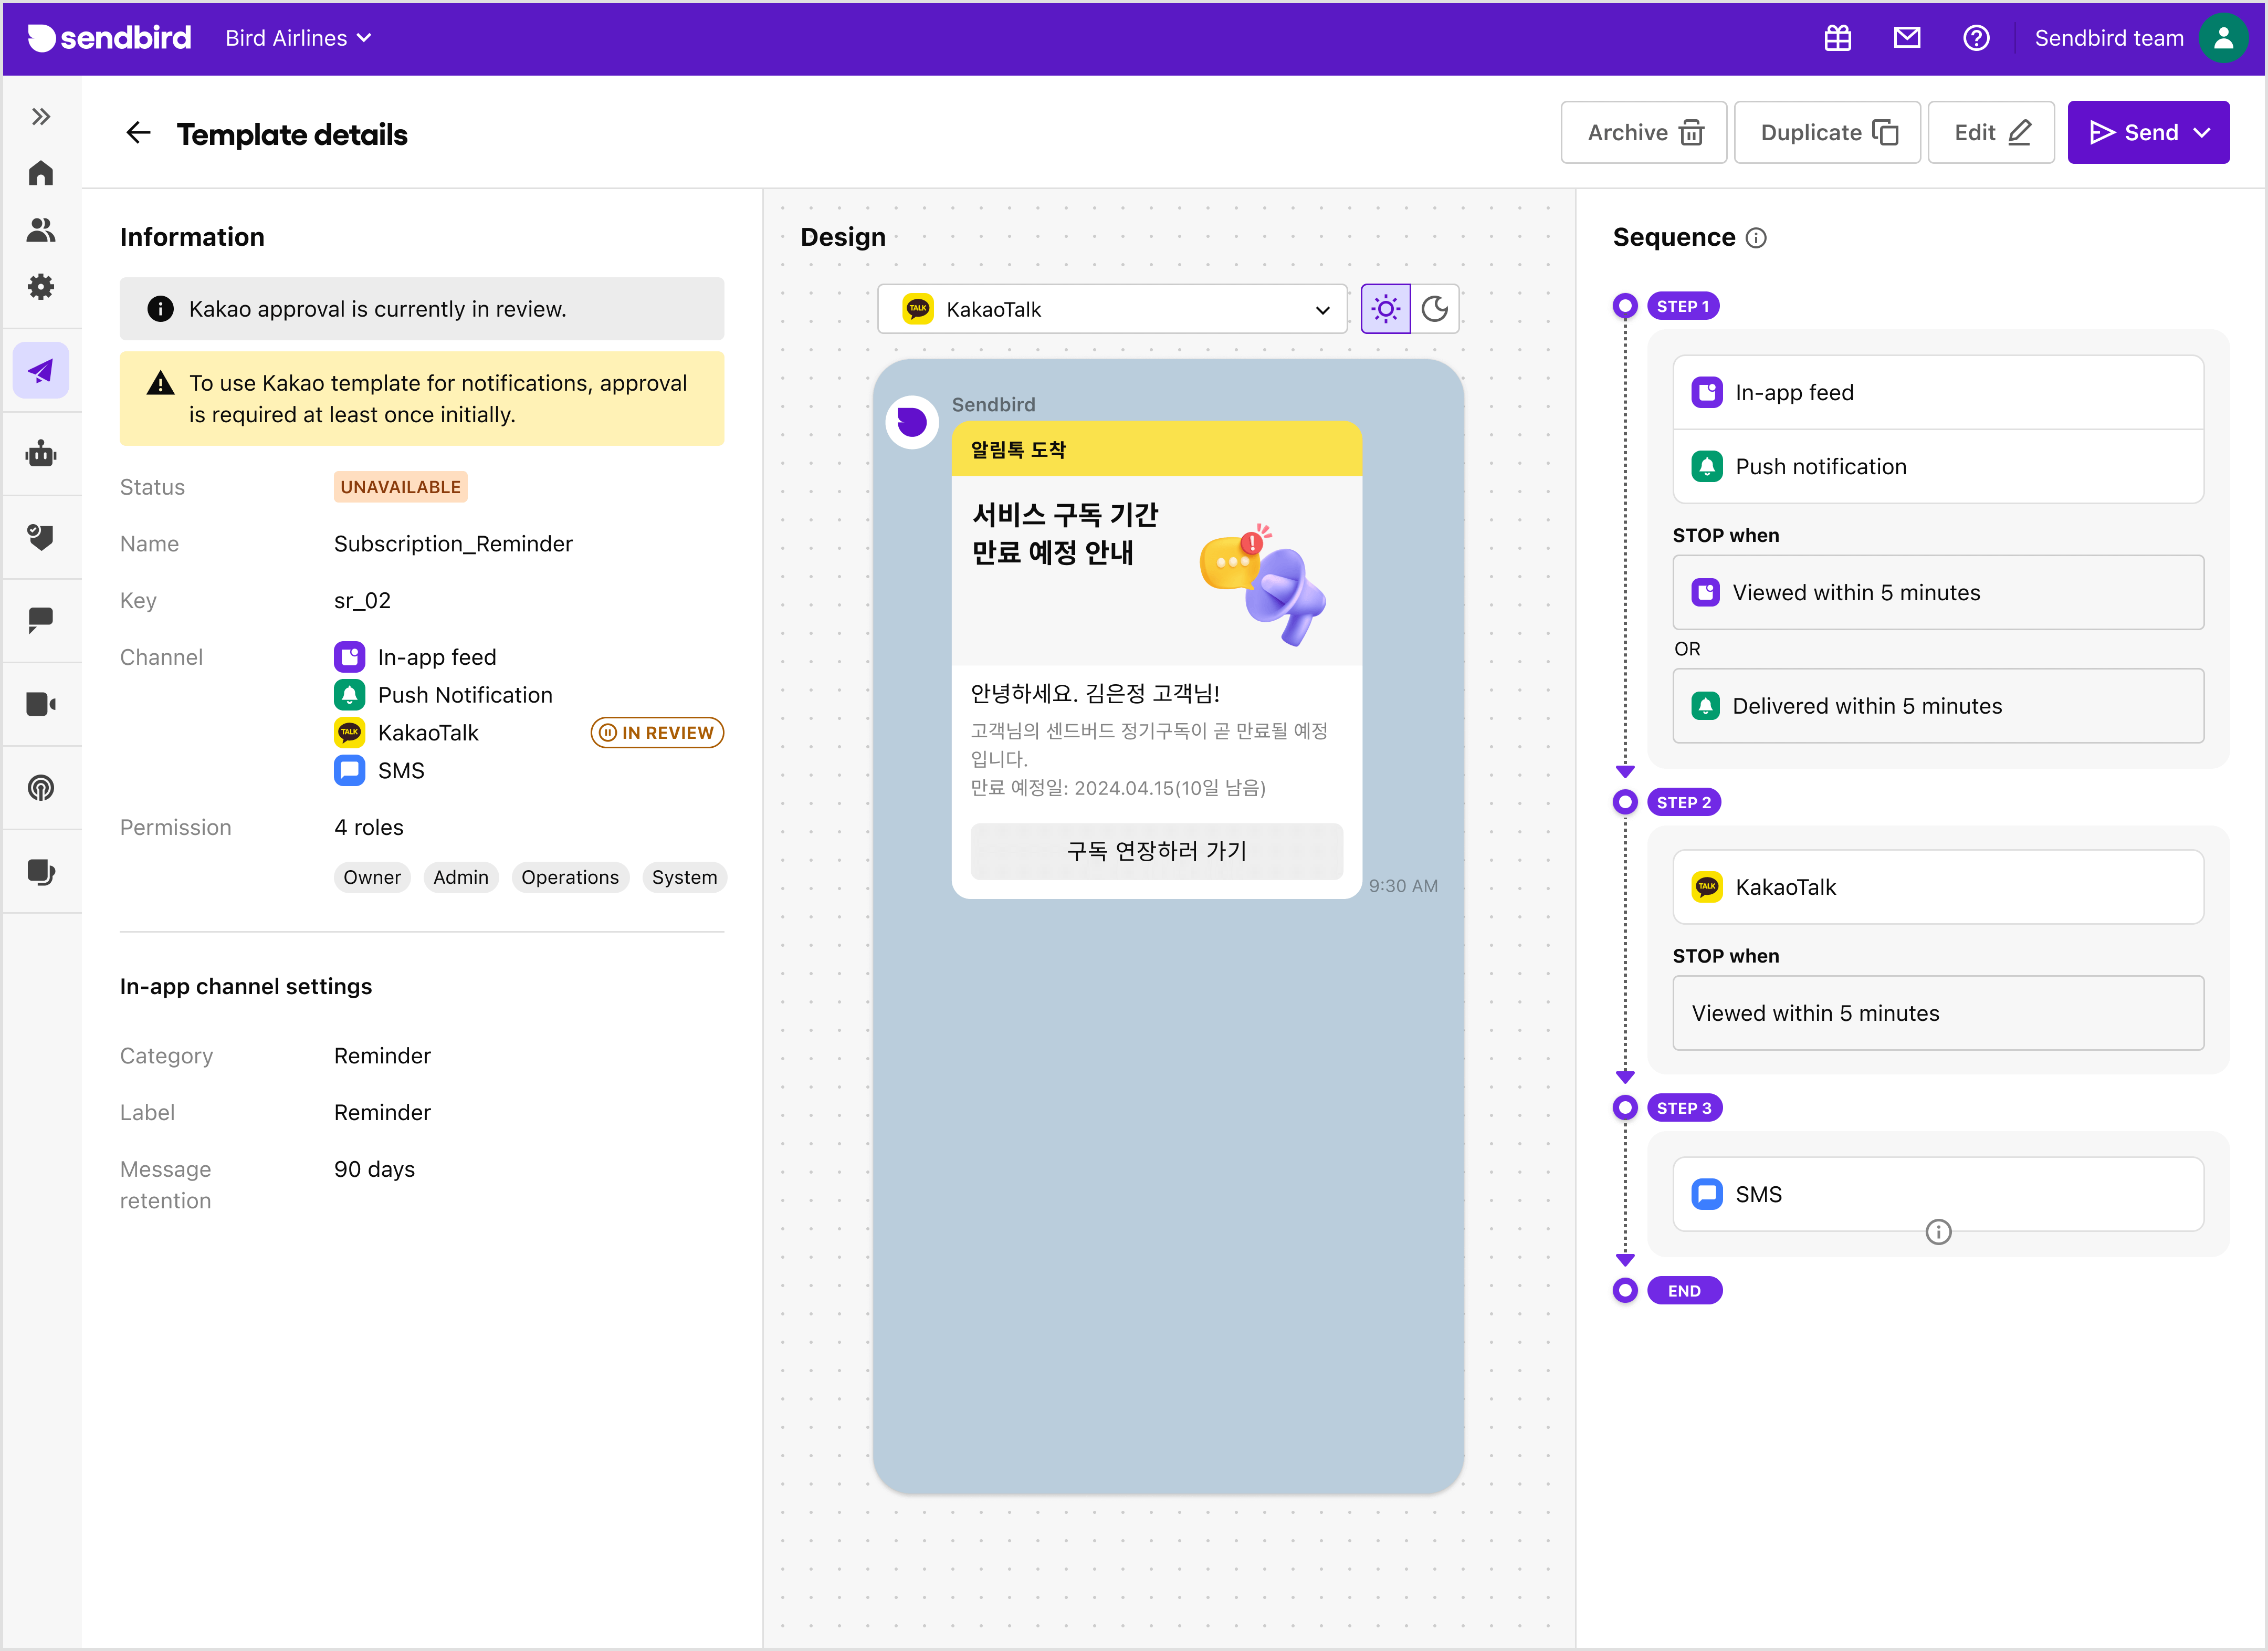Switch preview to dark mode
This screenshot has width=2268, height=1651.
pos(1435,309)
